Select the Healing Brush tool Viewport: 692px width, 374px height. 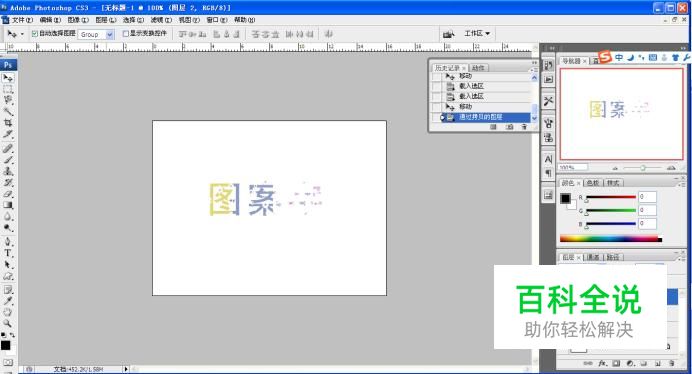(8, 148)
